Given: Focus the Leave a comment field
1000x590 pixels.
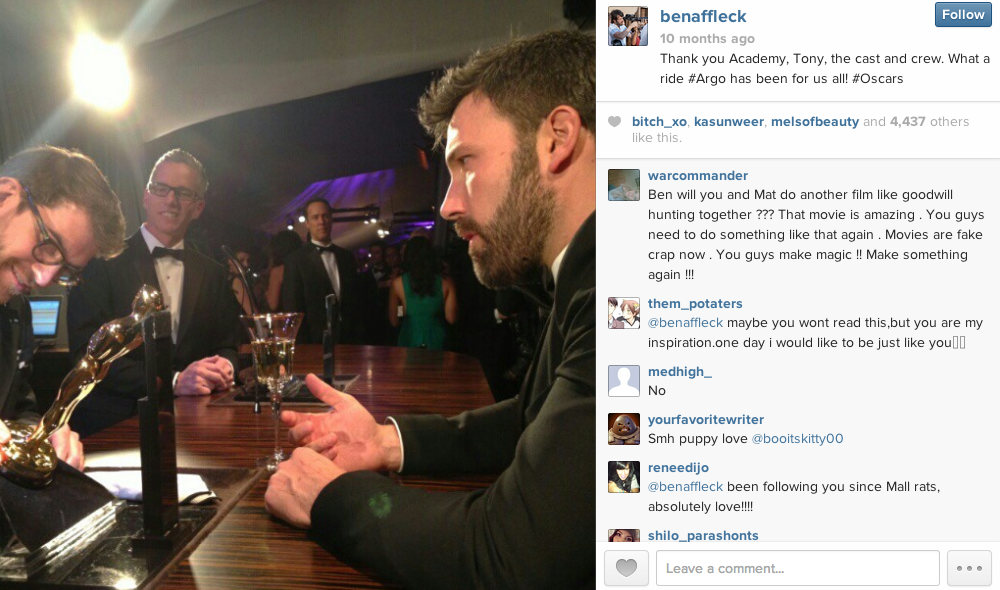Looking at the screenshot, I should (x=797, y=568).
